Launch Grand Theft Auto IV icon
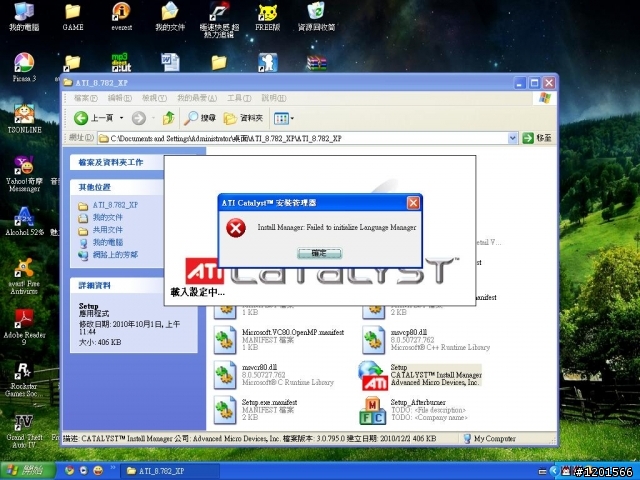 (24, 431)
